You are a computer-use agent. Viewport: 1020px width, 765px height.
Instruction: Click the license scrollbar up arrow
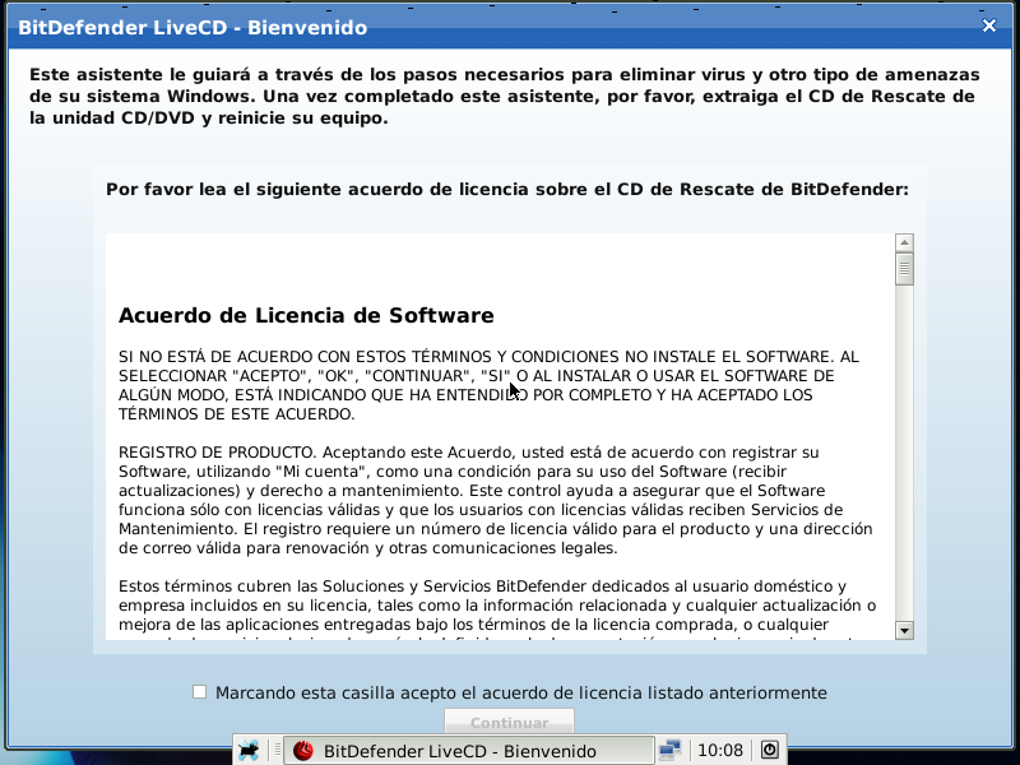904,243
